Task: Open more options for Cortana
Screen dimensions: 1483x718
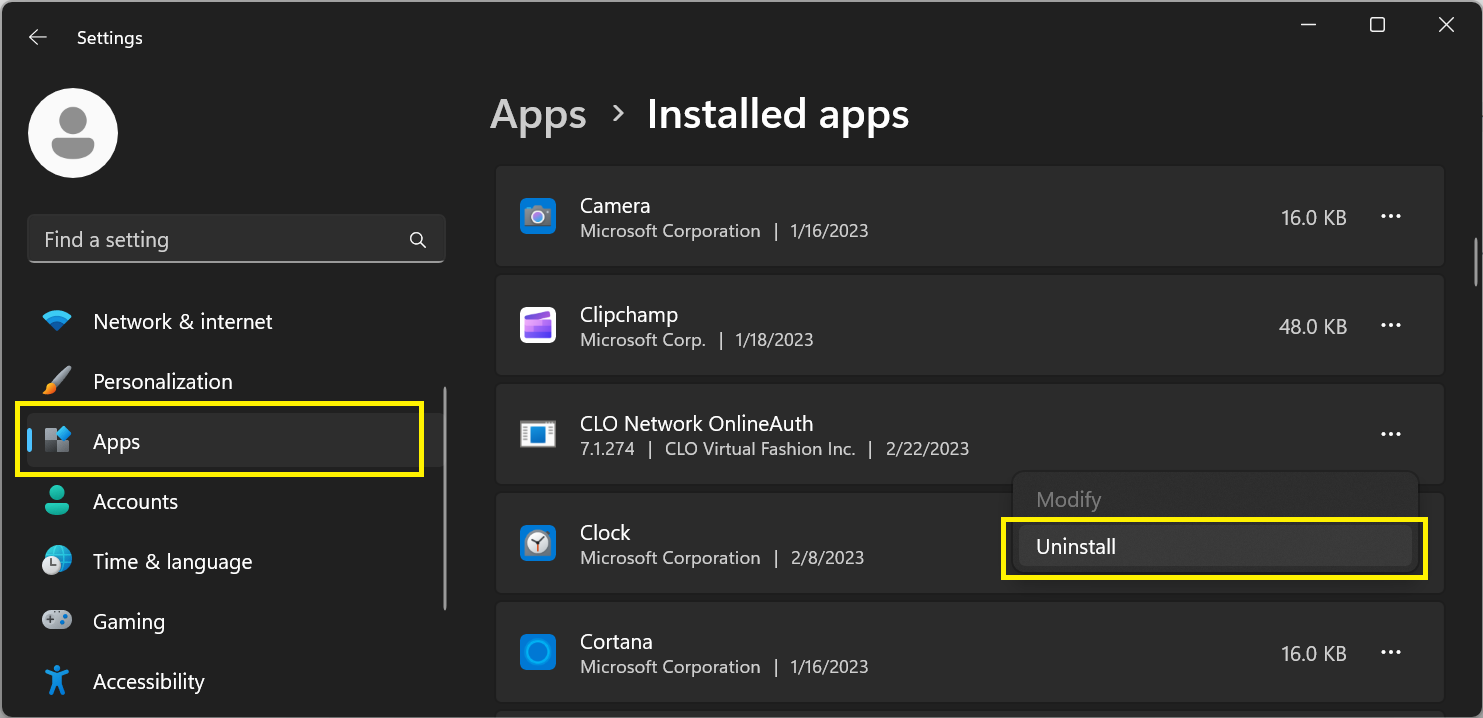Action: pyautogui.click(x=1391, y=652)
